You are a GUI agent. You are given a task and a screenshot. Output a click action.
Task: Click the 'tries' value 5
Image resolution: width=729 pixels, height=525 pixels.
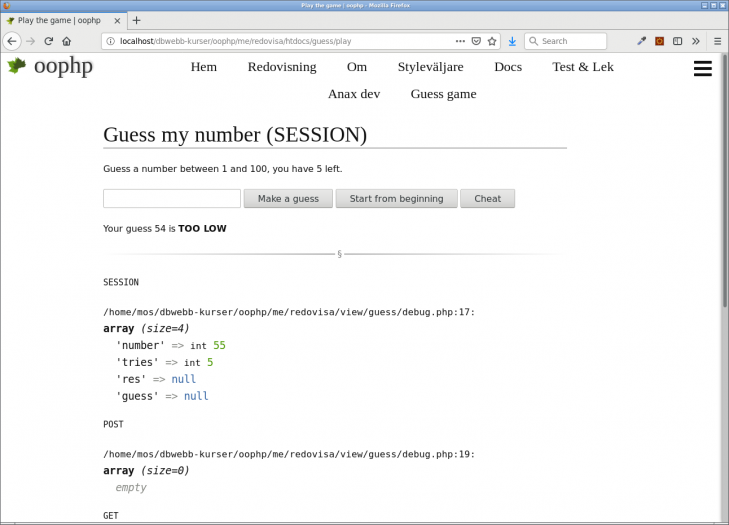tap(210, 362)
